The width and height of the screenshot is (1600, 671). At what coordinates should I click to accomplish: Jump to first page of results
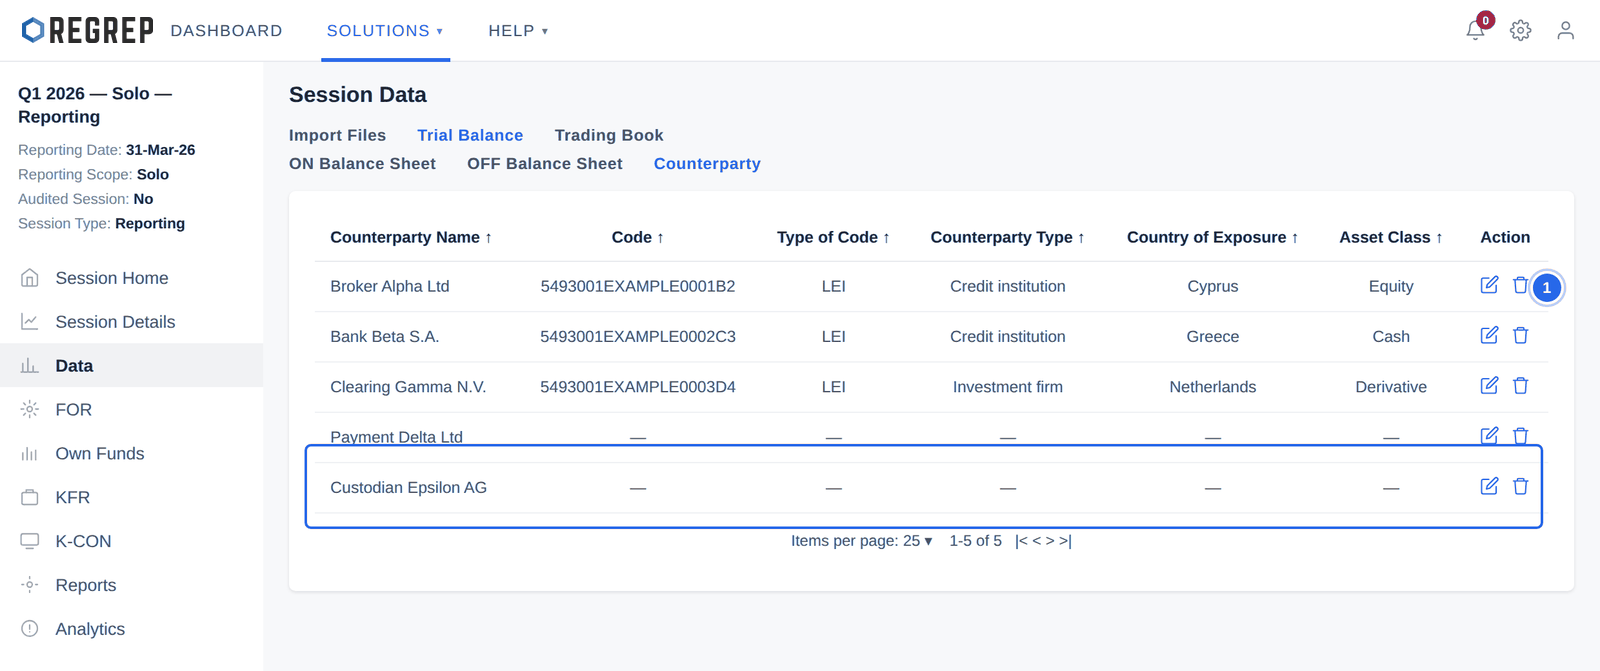point(1021,541)
